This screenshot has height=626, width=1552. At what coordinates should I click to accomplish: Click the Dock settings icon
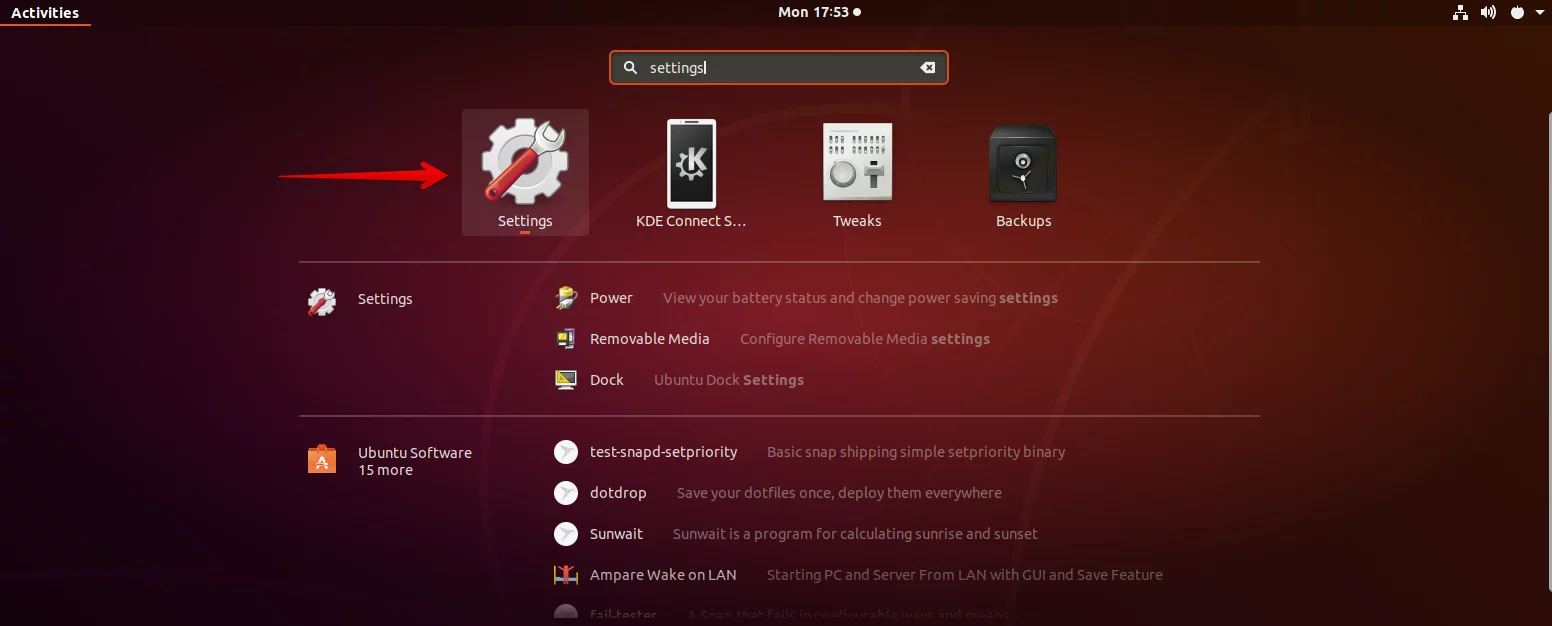(566, 380)
